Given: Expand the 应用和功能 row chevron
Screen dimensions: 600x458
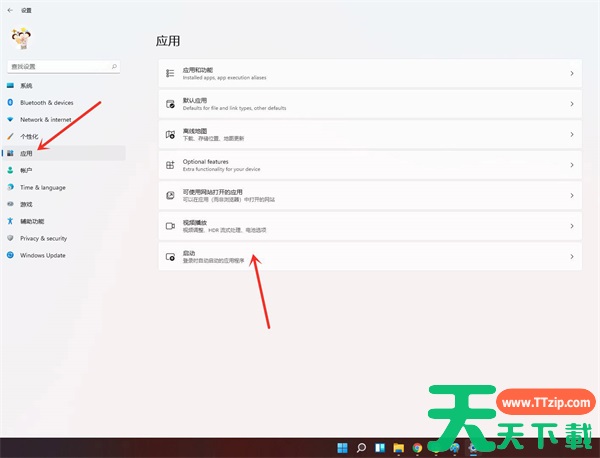Looking at the screenshot, I should (x=571, y=73).
